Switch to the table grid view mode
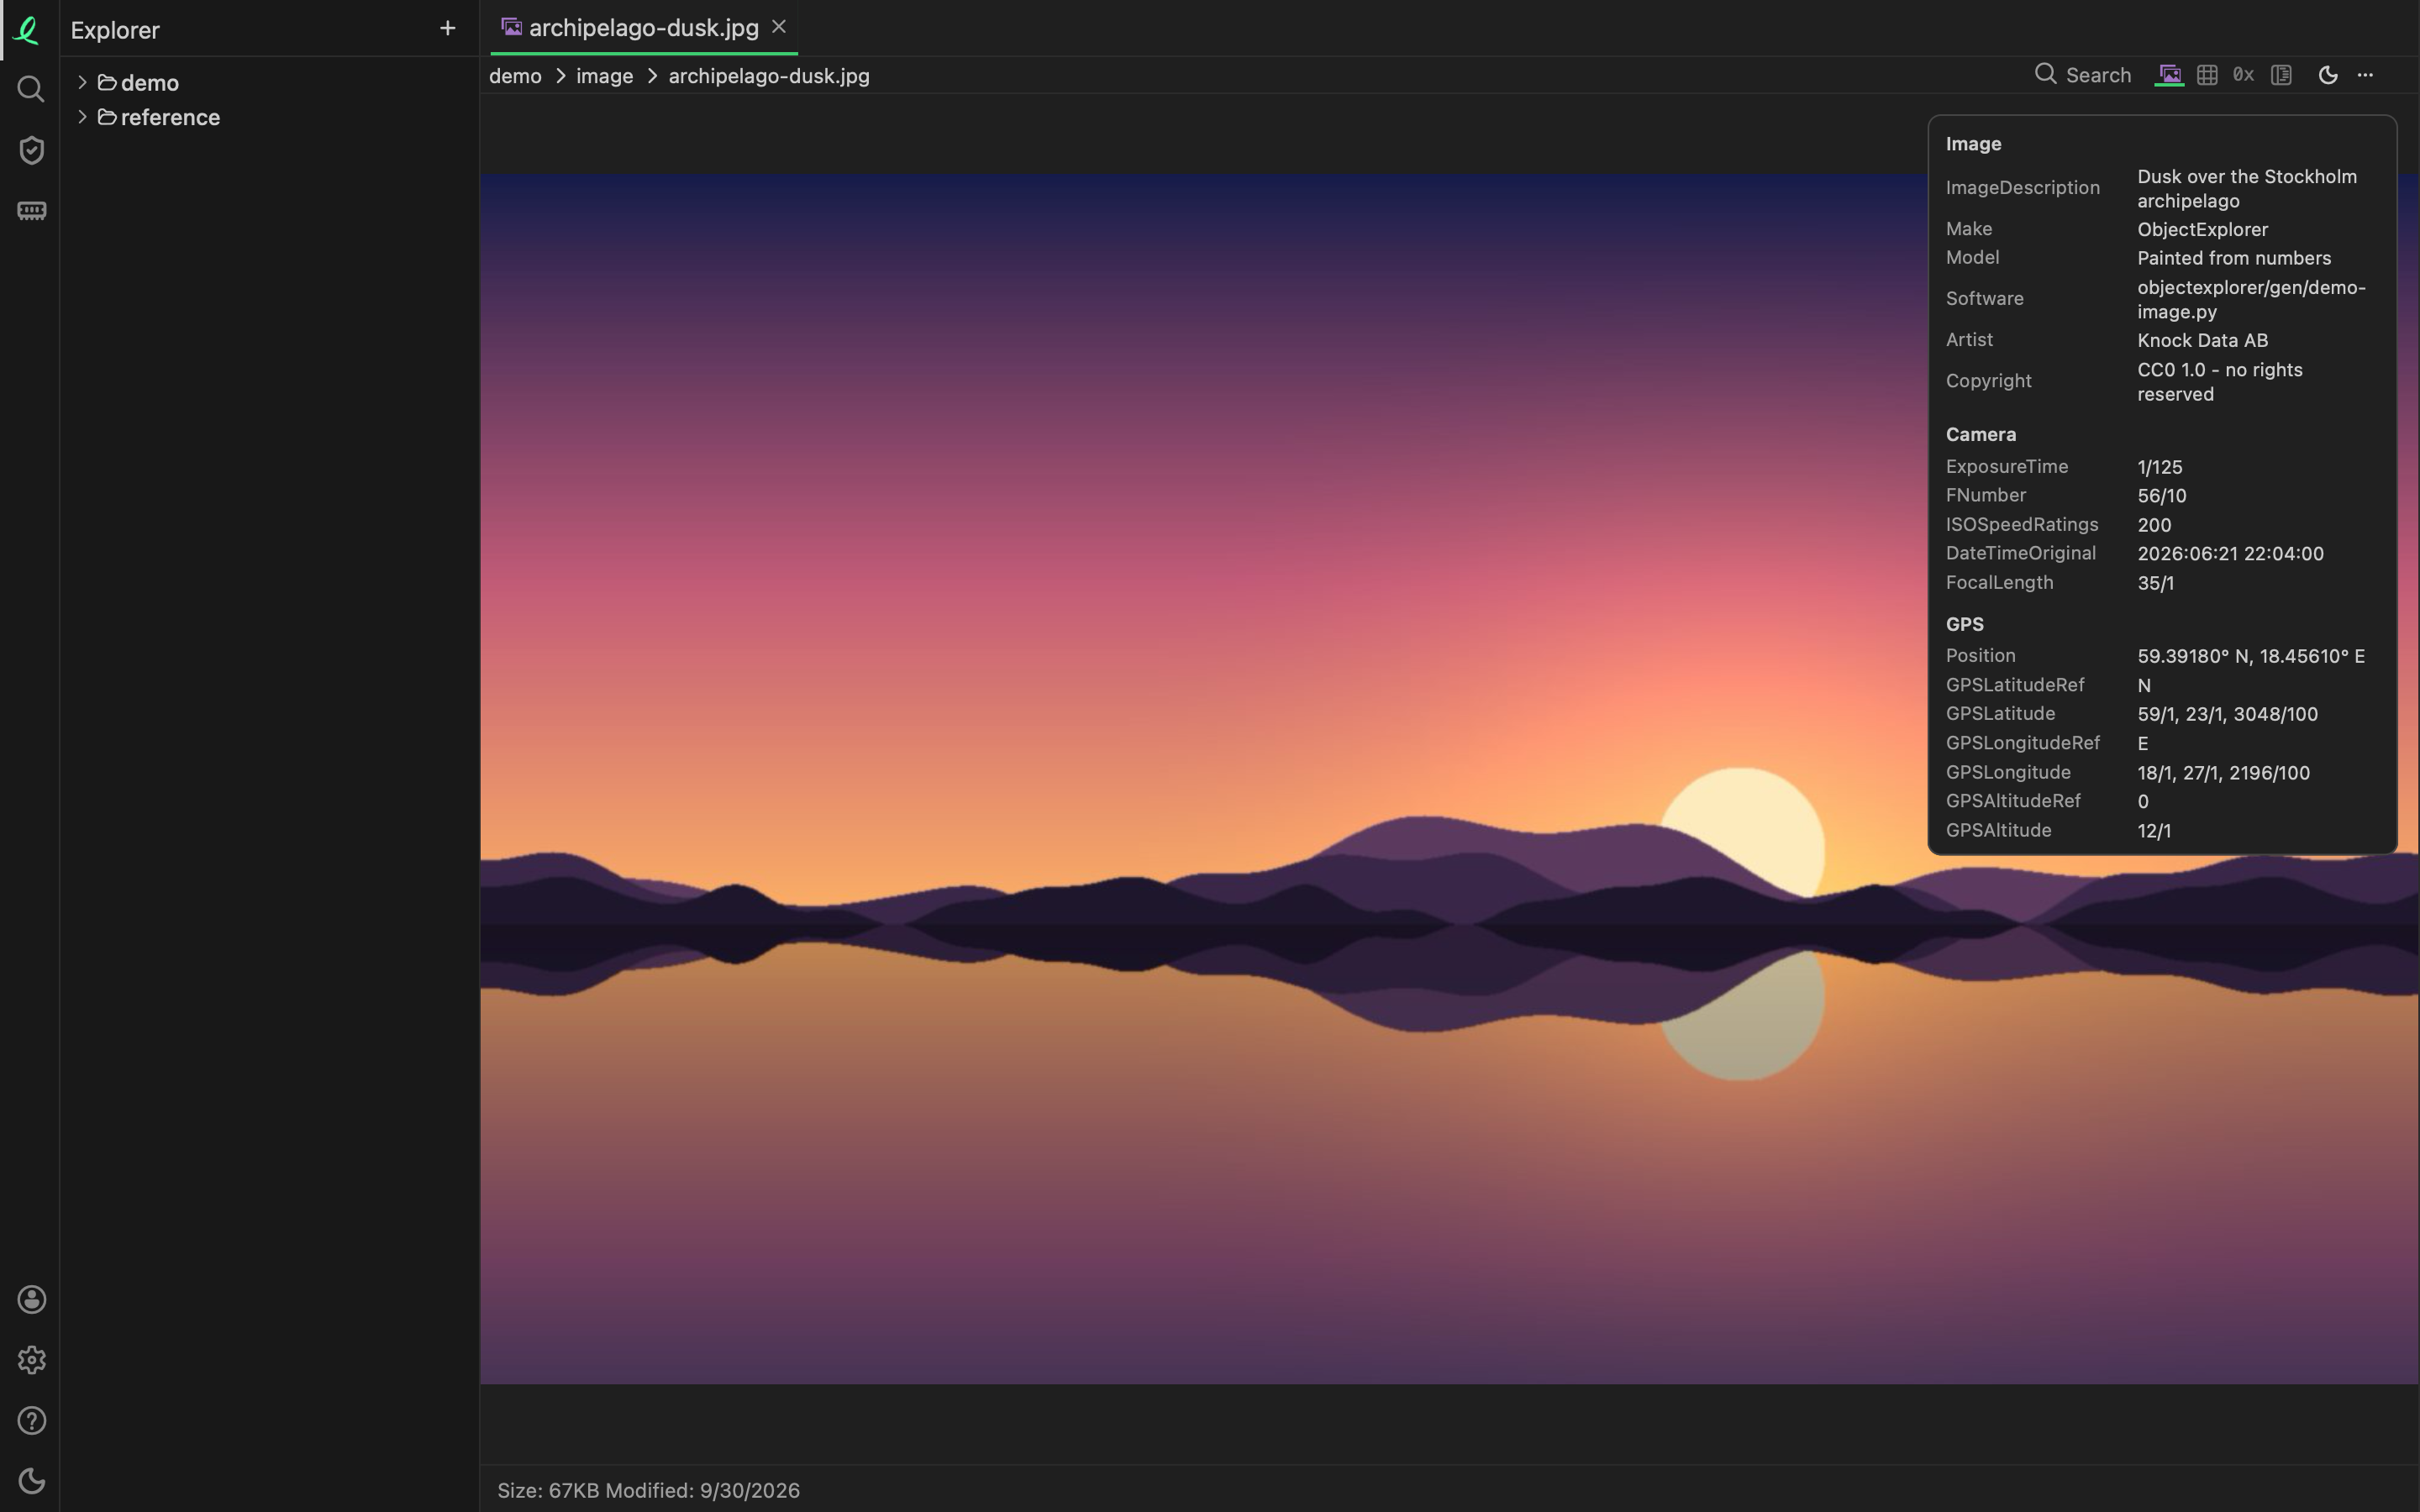Screen dimensions: 2420x1512 (2207, 75)
